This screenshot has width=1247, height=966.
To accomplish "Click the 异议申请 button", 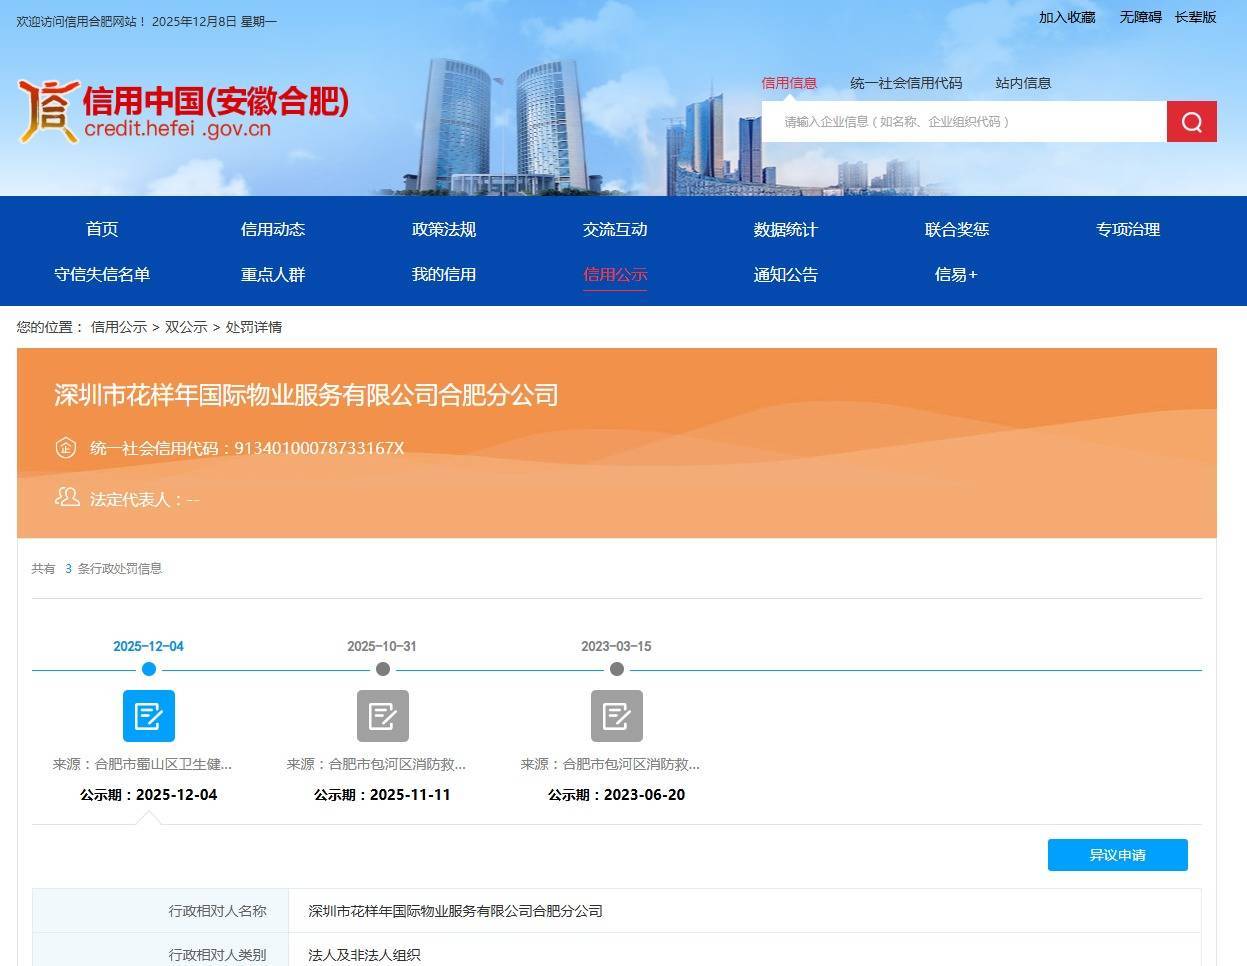I will coord(1117,855).
